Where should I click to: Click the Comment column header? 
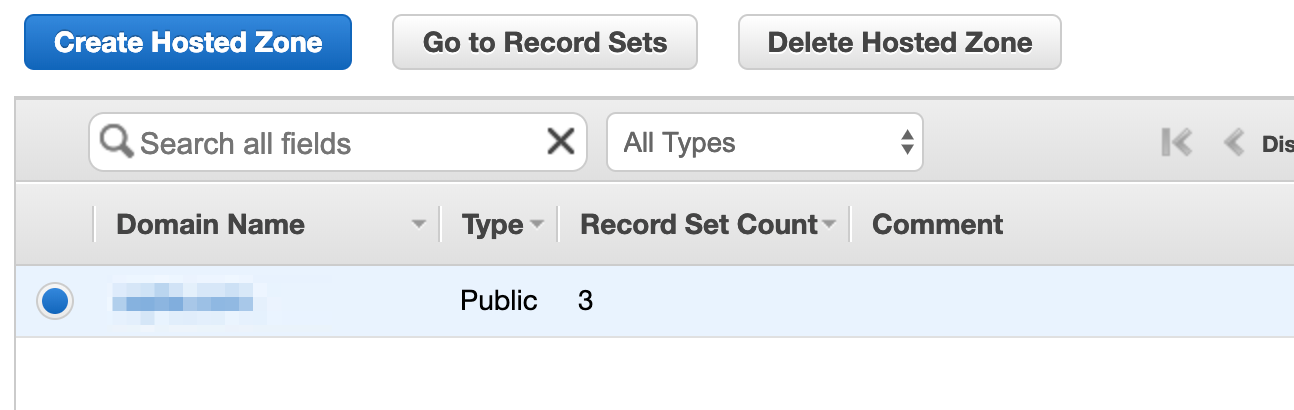[937, 224]
